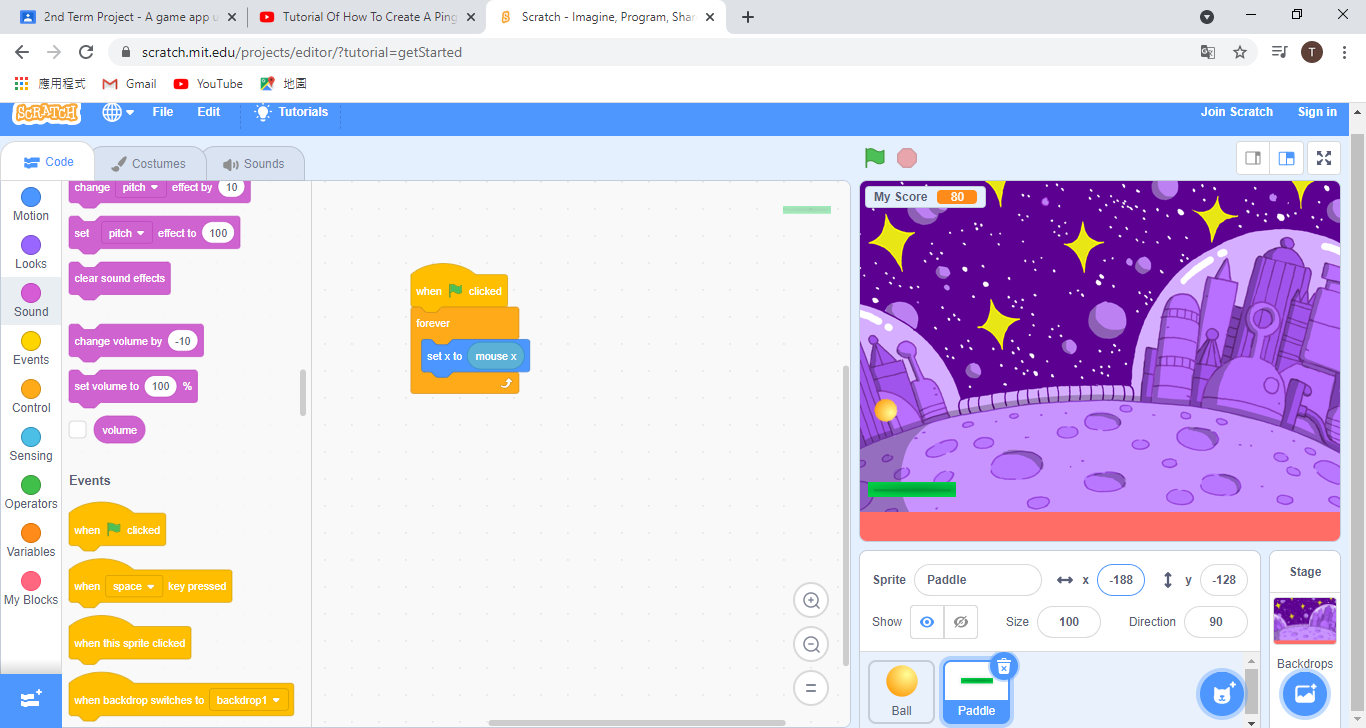Expand the space key dropdown in block
This screenshot has width=1366, height=728.
136,587
